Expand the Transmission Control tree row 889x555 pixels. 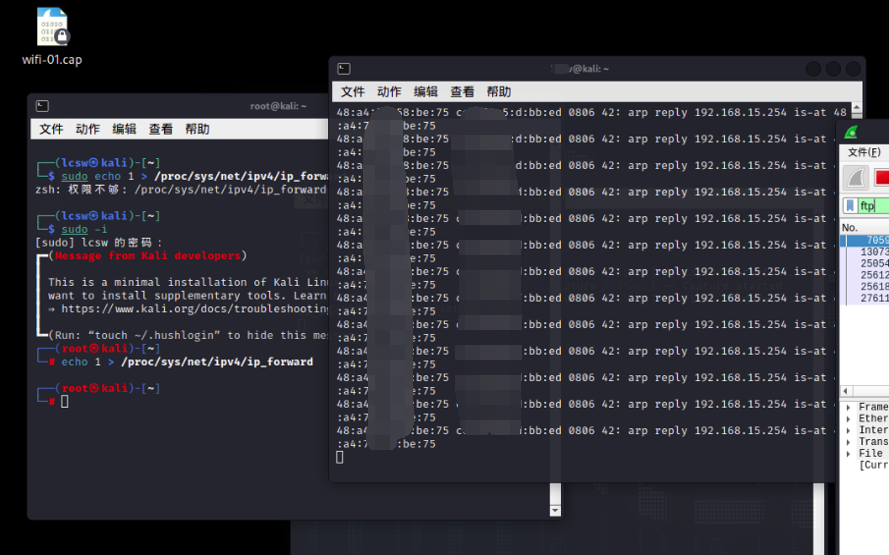coord(848,442)
